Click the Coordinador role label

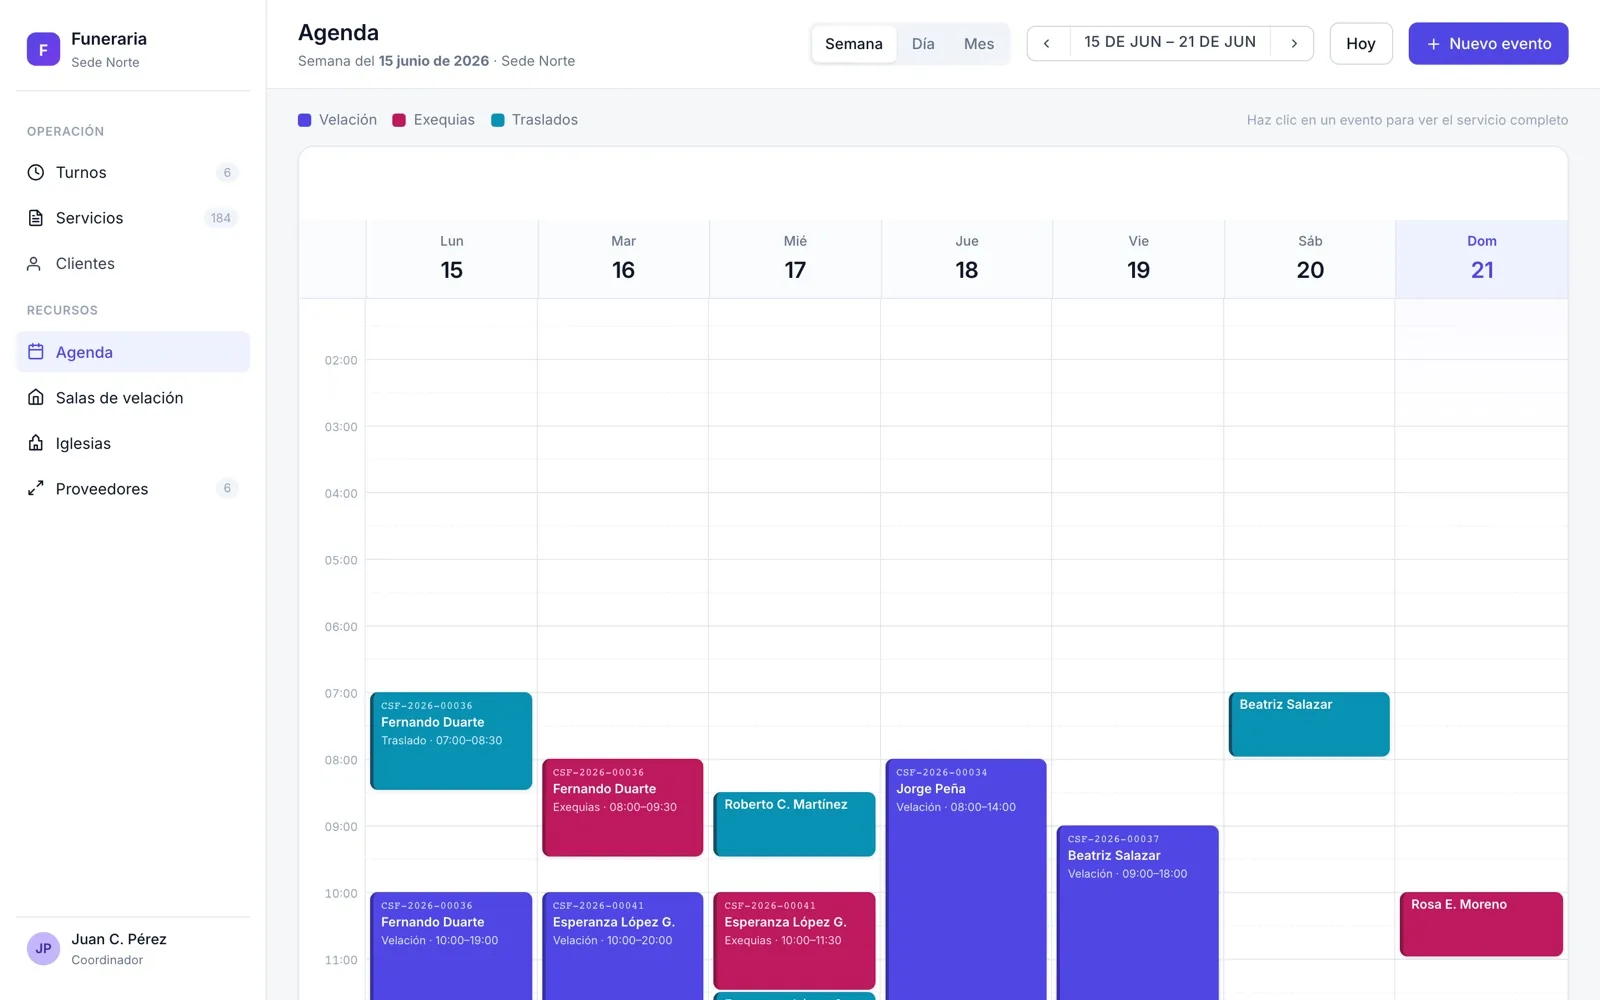(107, 960)
